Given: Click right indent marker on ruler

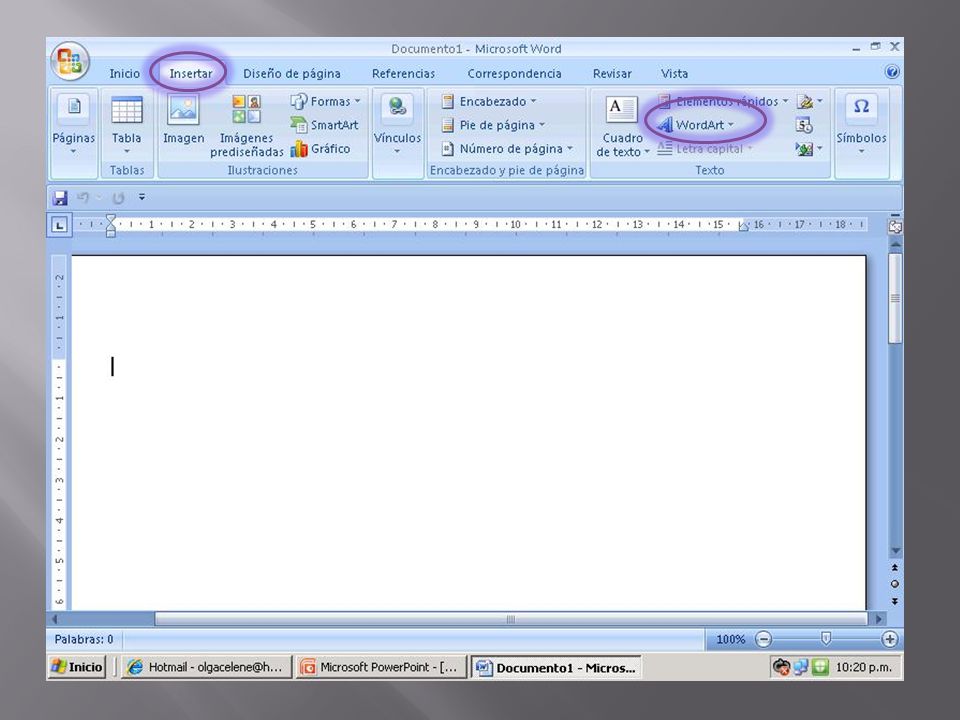Looking at the screenshot, I should point(743,226).
